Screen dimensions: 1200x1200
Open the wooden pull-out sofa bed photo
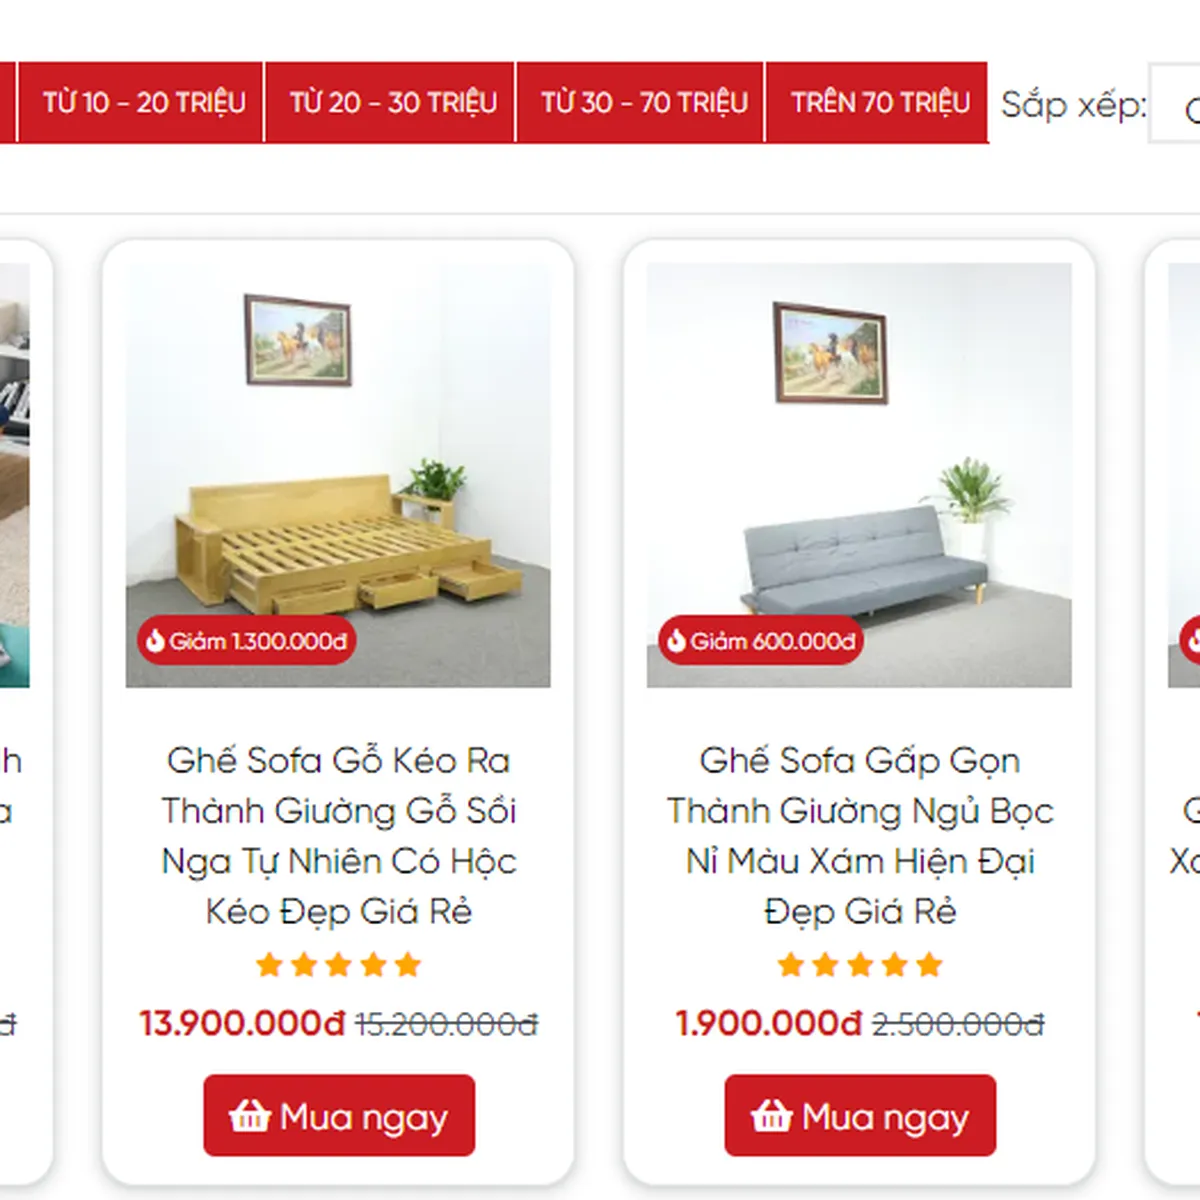[x=338, y=475]
